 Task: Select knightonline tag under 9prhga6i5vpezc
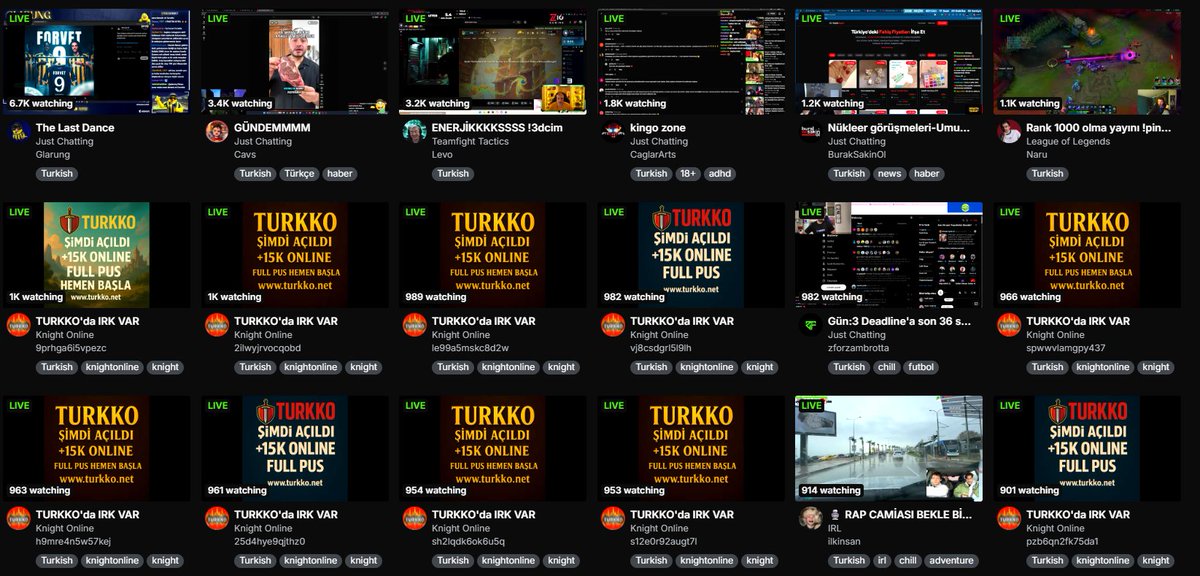(x=112, y=367)
